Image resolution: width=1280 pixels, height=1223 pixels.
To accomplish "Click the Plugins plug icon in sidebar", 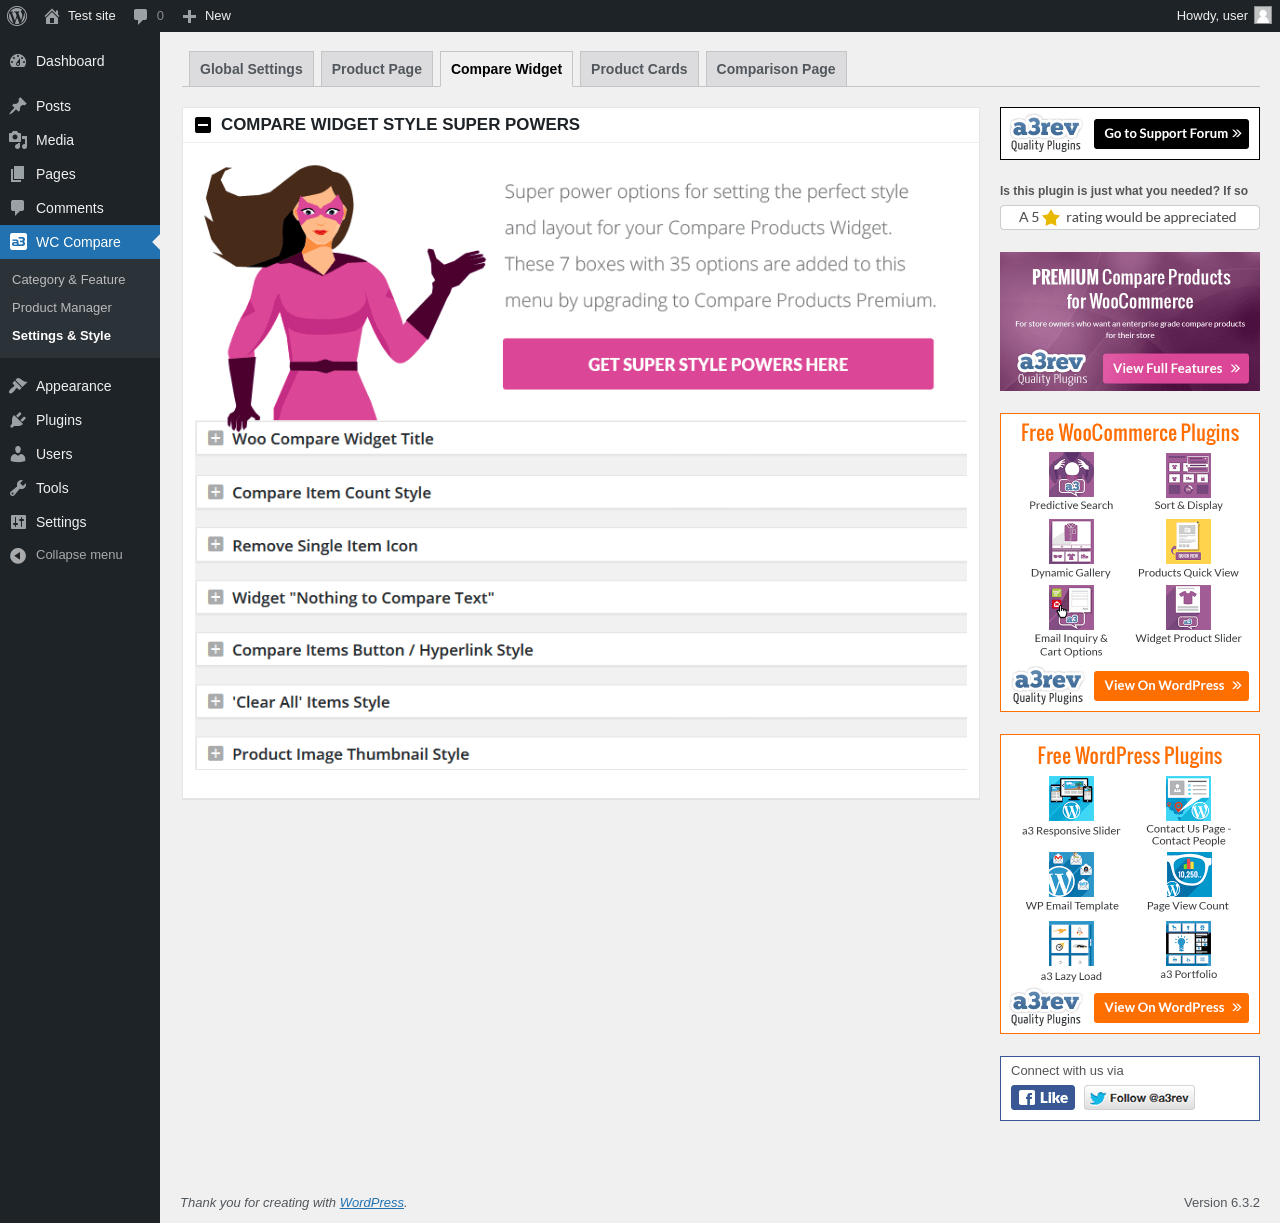I will [x=18, y=420].
